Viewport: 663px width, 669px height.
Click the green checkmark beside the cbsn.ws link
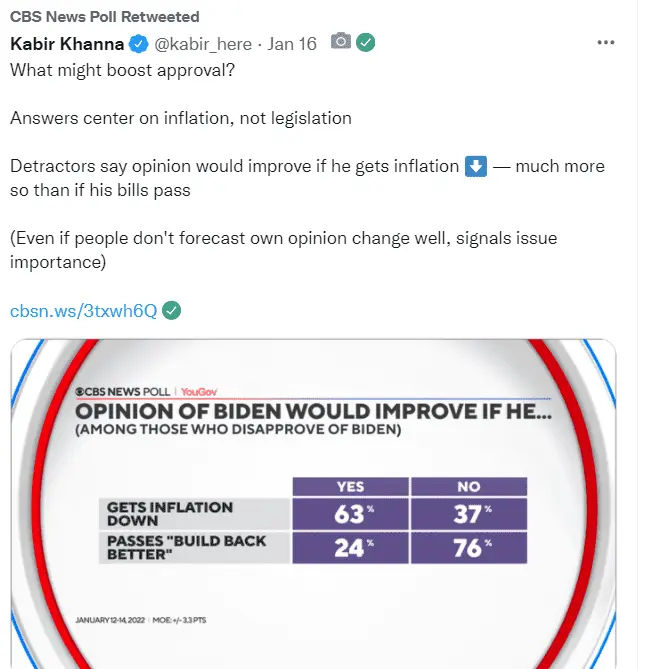coord(172,311)
